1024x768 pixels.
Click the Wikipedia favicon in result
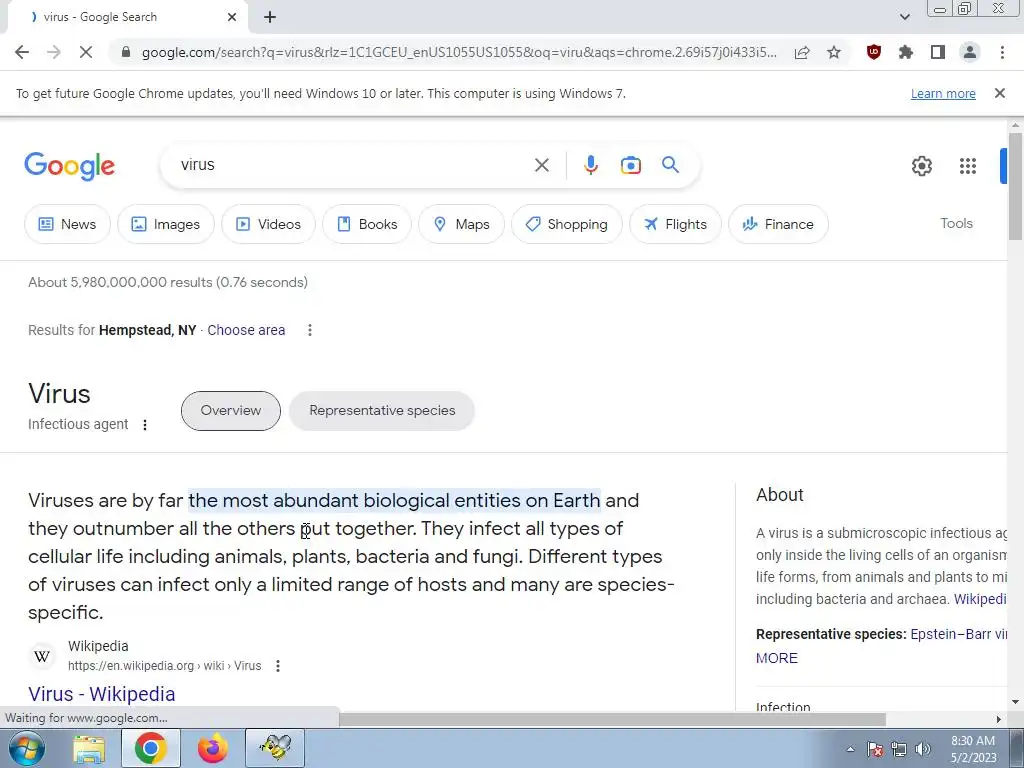pyautogui.click(x=42, y=656)
